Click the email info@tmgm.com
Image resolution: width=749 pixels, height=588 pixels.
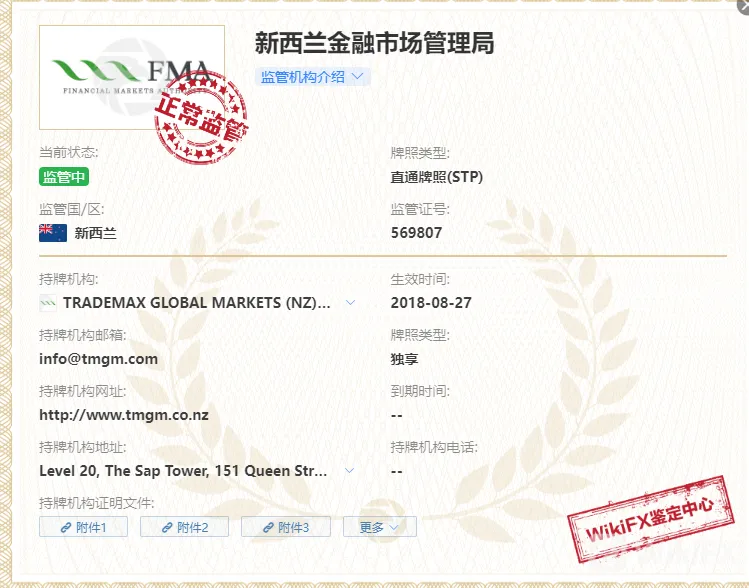(98, 359)
